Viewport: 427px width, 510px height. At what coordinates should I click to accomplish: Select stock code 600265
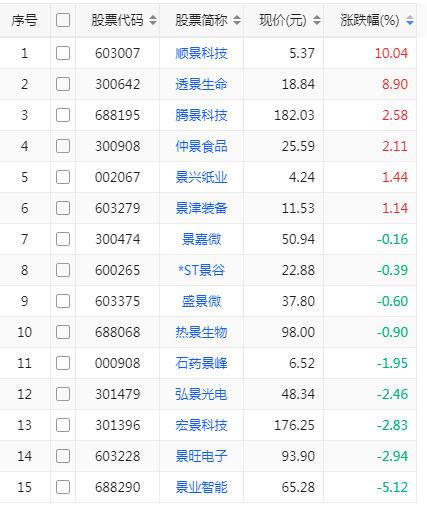(117, 270)
